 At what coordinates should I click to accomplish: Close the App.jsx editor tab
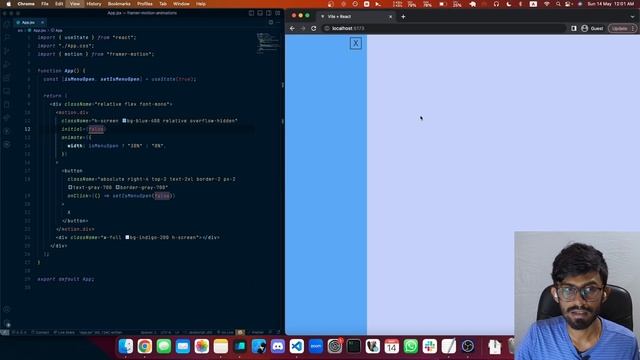point(42,22)
